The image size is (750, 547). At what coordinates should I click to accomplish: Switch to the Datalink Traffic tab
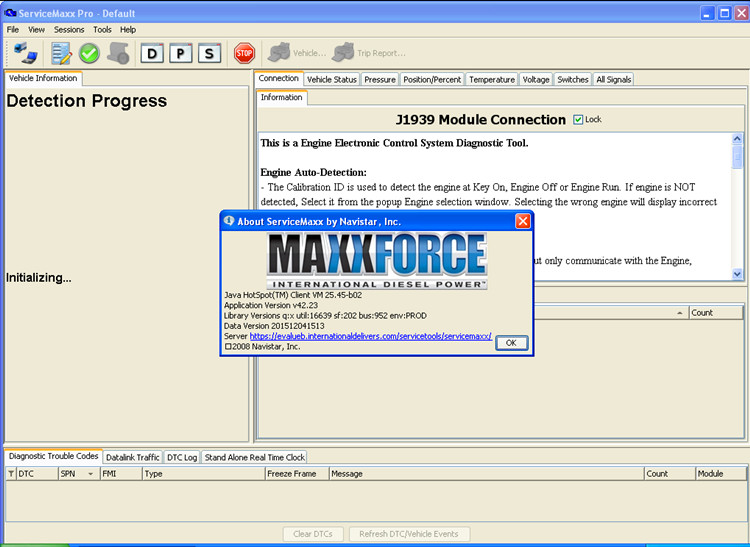[x=132, y=457]
